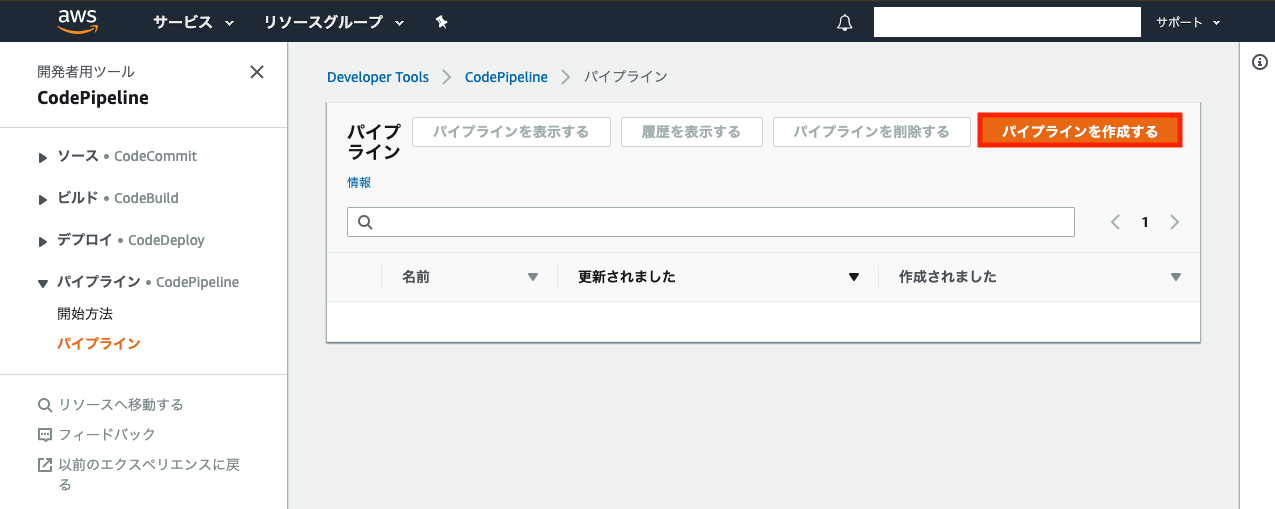
Task: Click the 作成されました column header text
Action: tap(948, 277)
